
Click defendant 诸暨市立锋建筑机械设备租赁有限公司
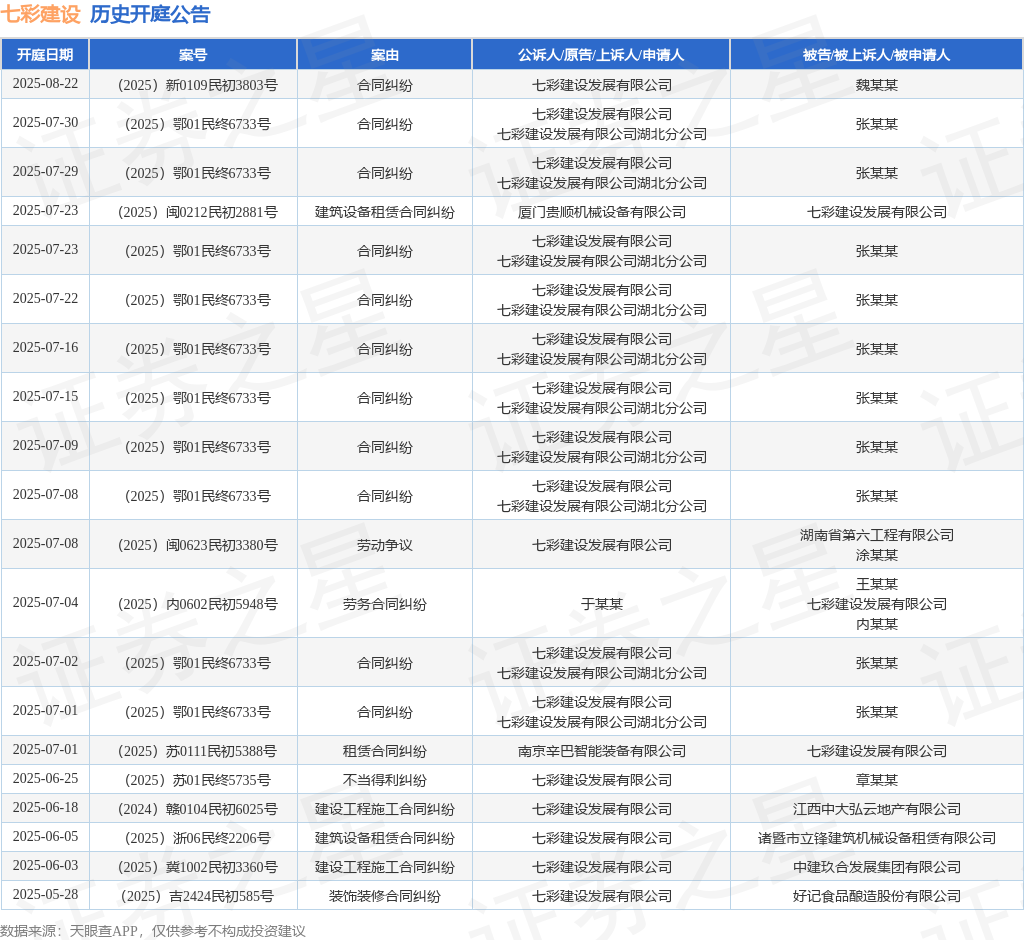(x=876, y=838)
